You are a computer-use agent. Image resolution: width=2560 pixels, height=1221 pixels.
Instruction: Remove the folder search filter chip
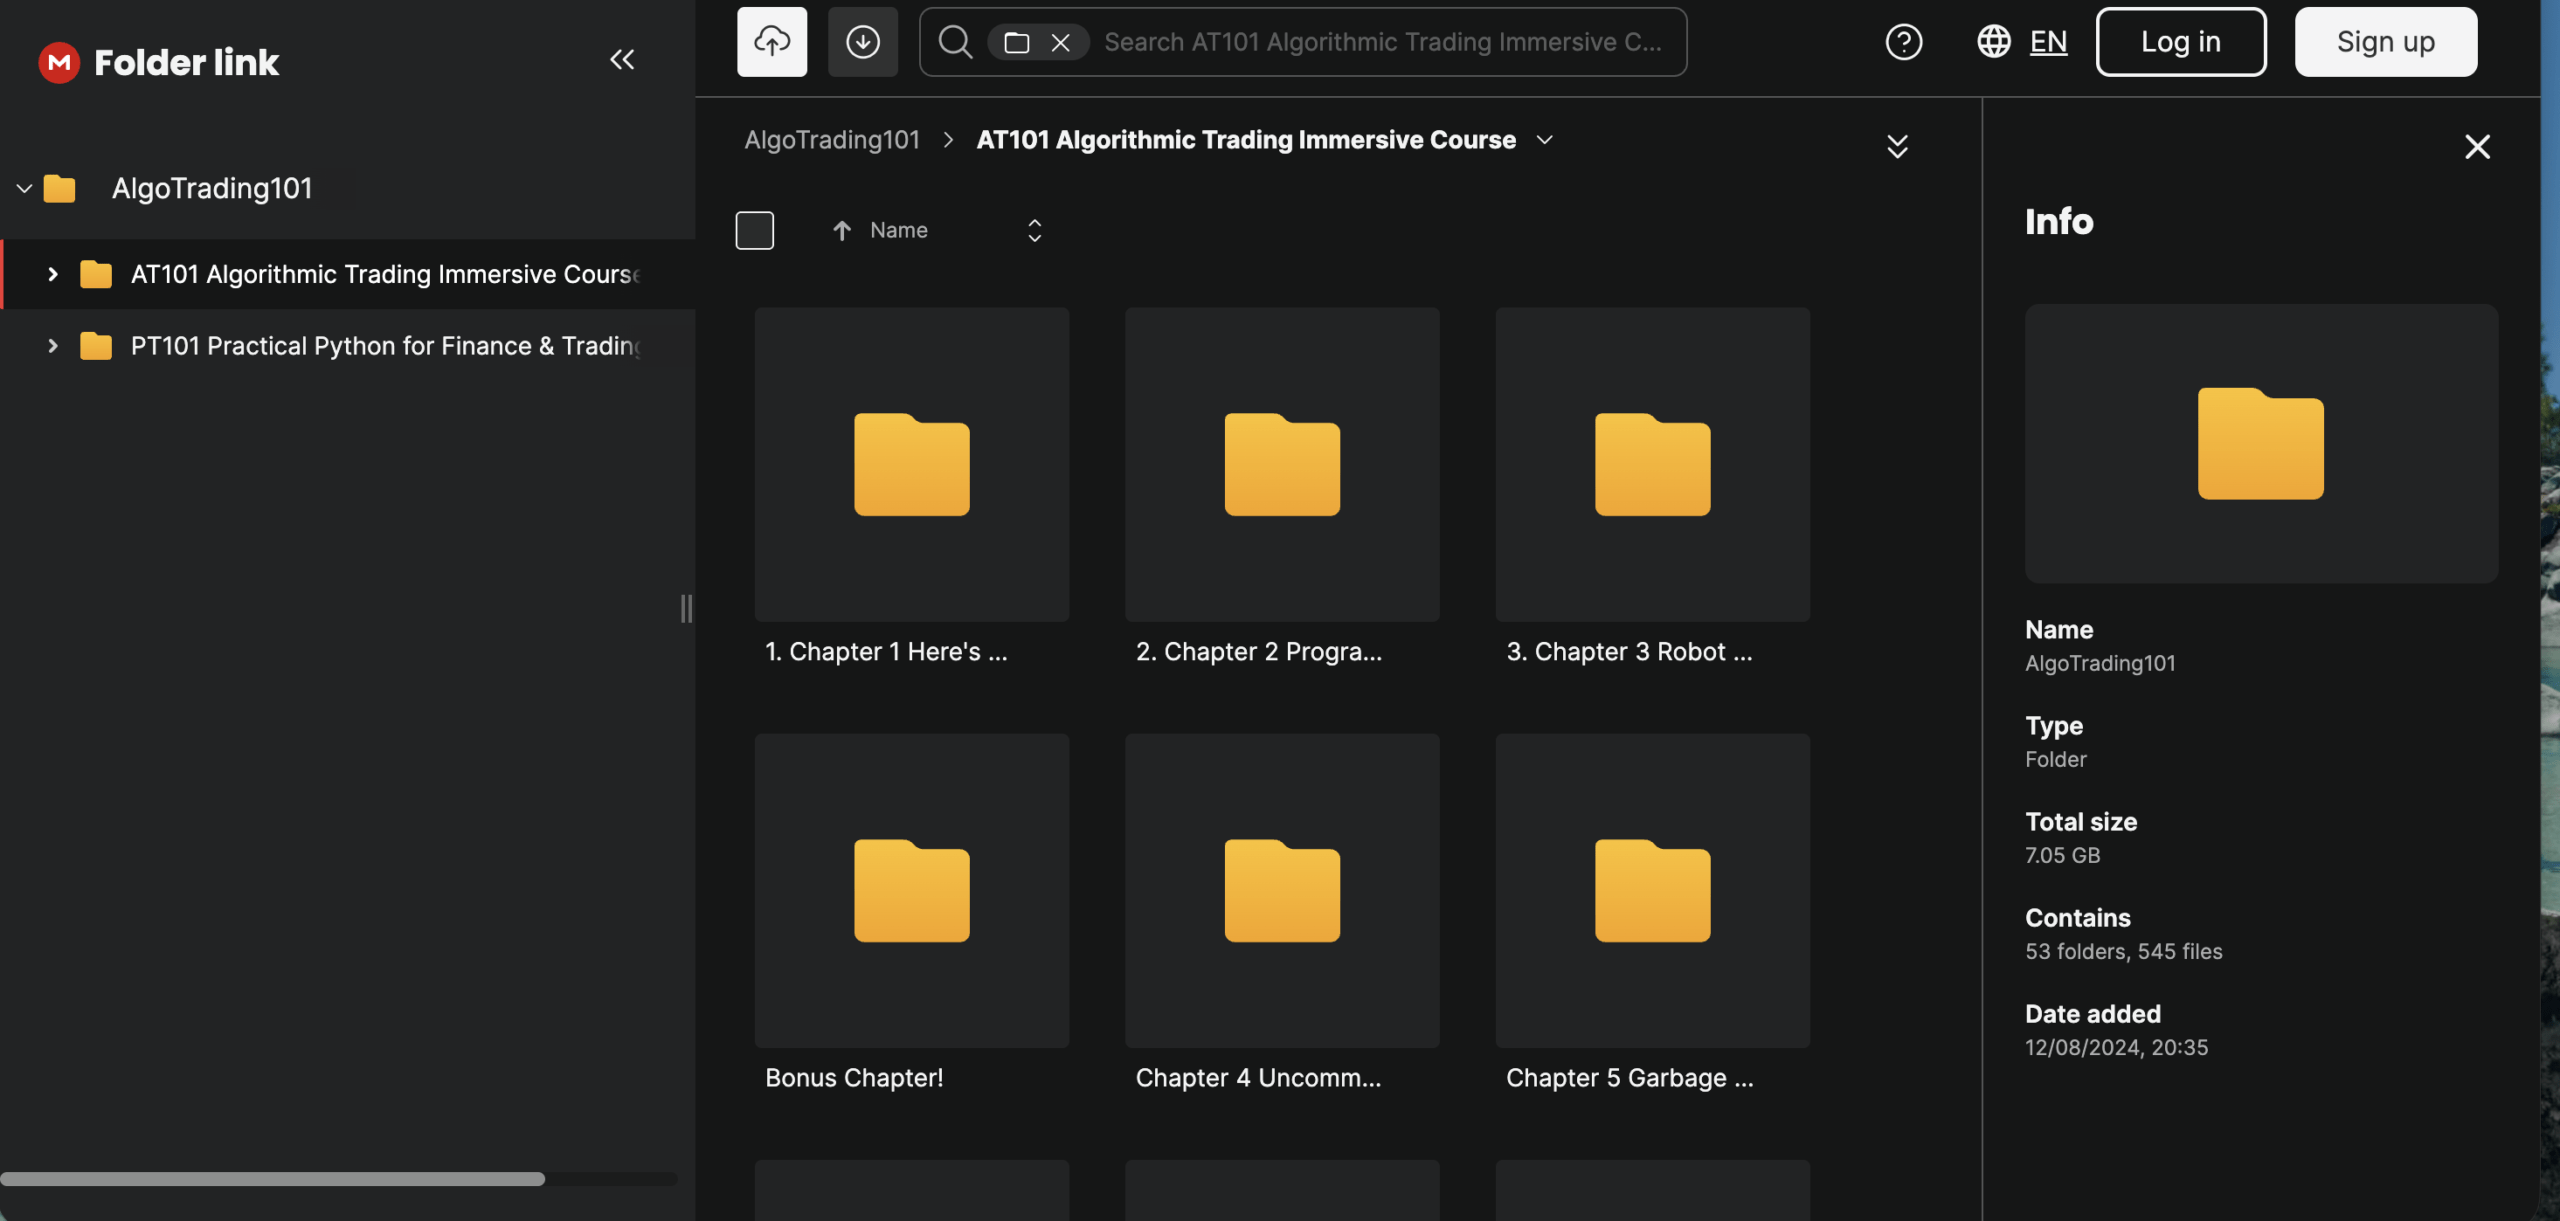[x=1061, y=43]
